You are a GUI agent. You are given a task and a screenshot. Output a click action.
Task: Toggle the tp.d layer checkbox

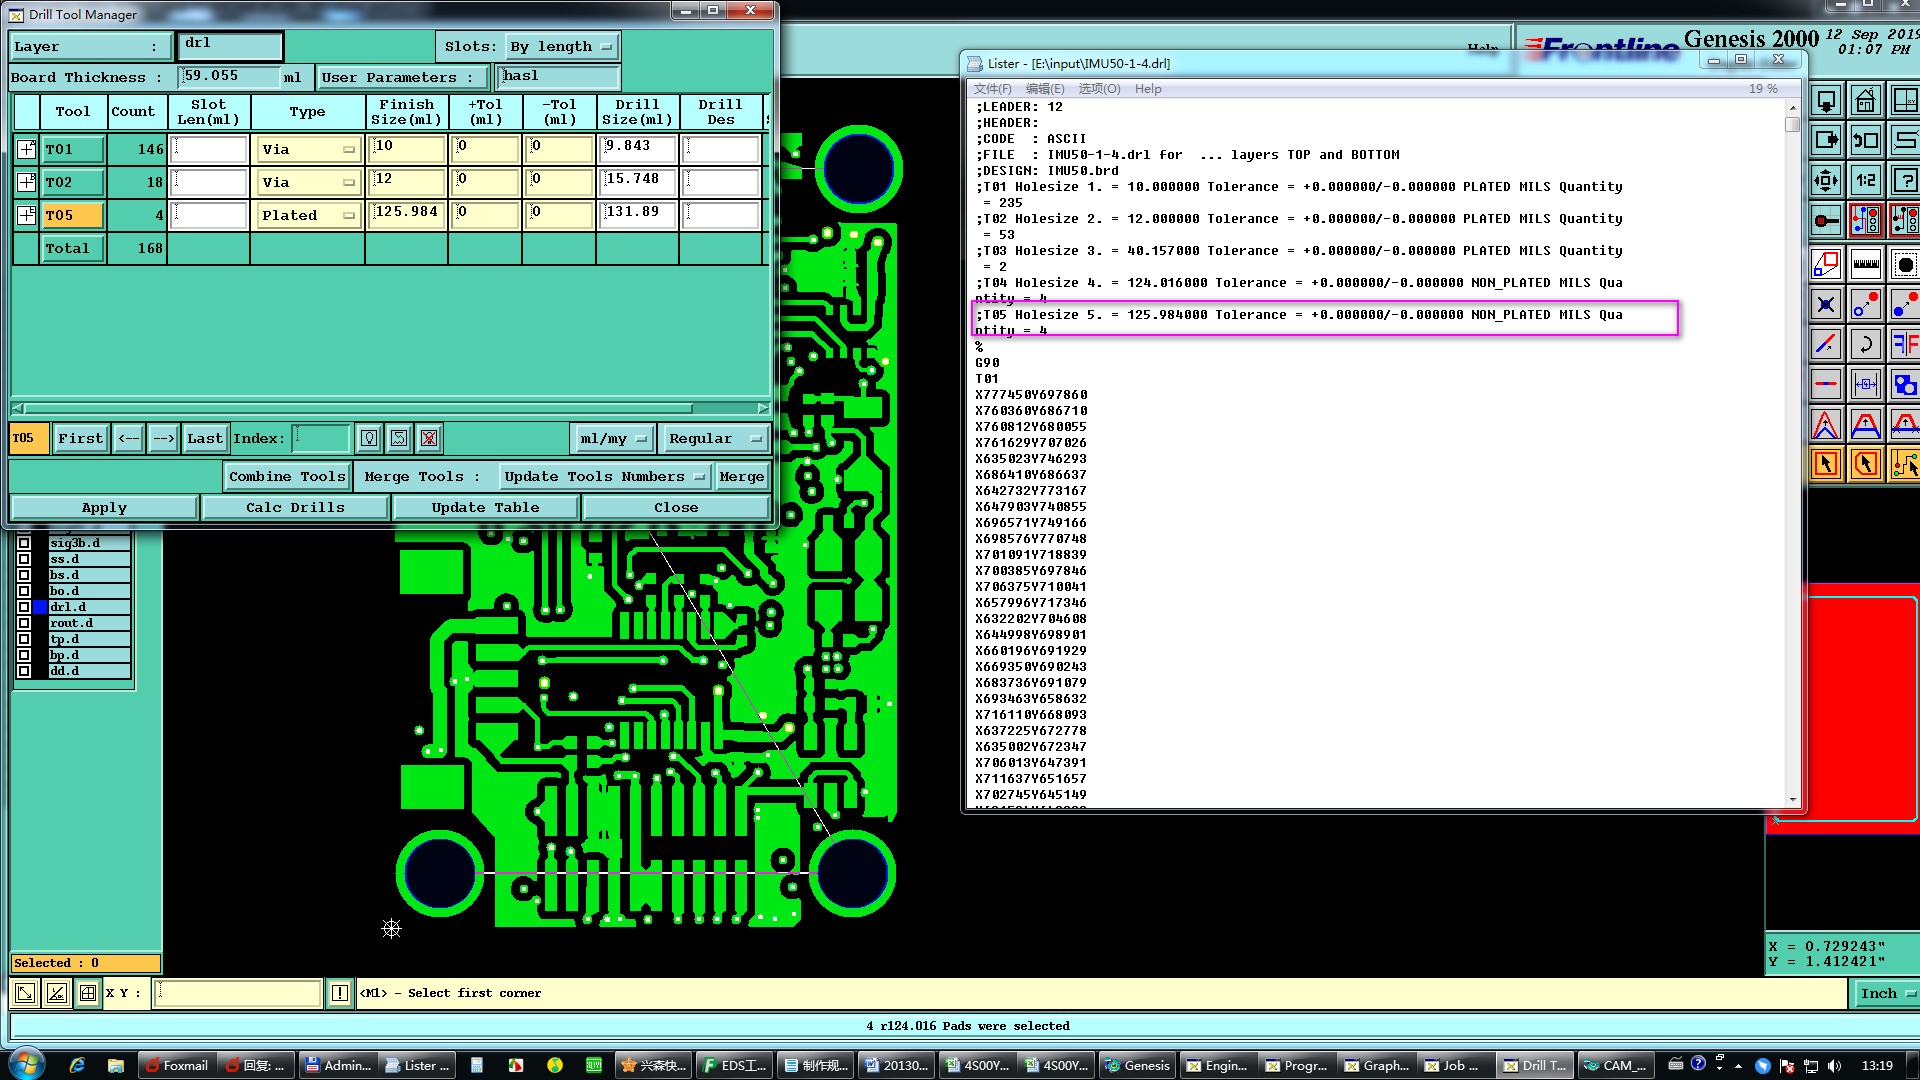24,639
